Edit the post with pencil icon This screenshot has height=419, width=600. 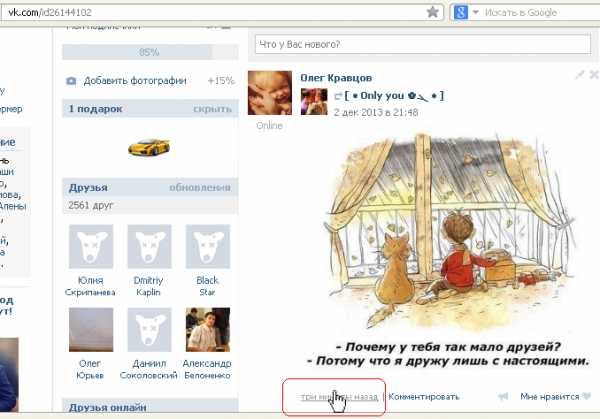(x=579, y=75)
